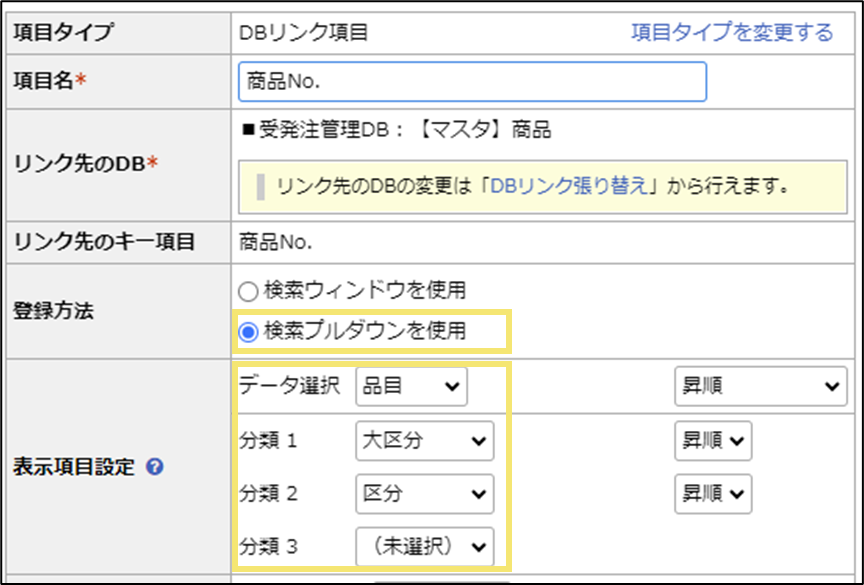
Task: Open the sort order dropdown for データ選択
Action: tap(760, 387)
